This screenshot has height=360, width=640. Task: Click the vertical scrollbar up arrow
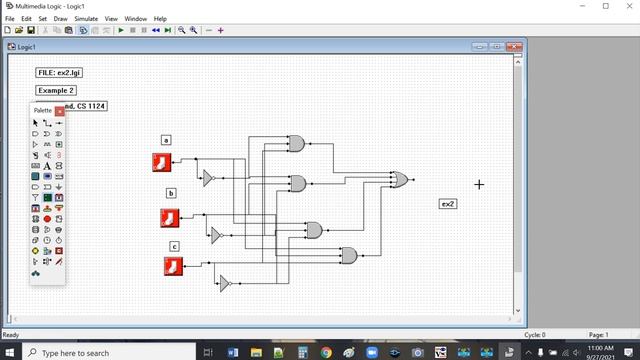pyautogui.click(x=518, y=62)
